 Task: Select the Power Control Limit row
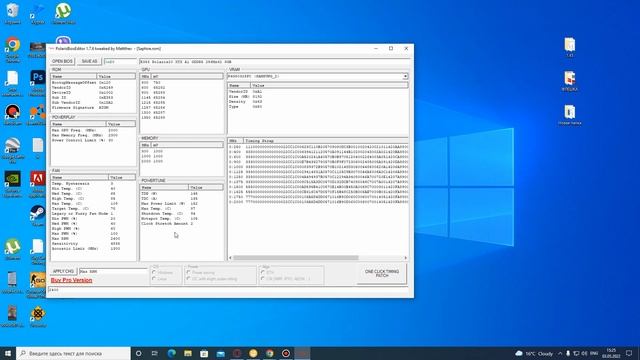(93, 140)
